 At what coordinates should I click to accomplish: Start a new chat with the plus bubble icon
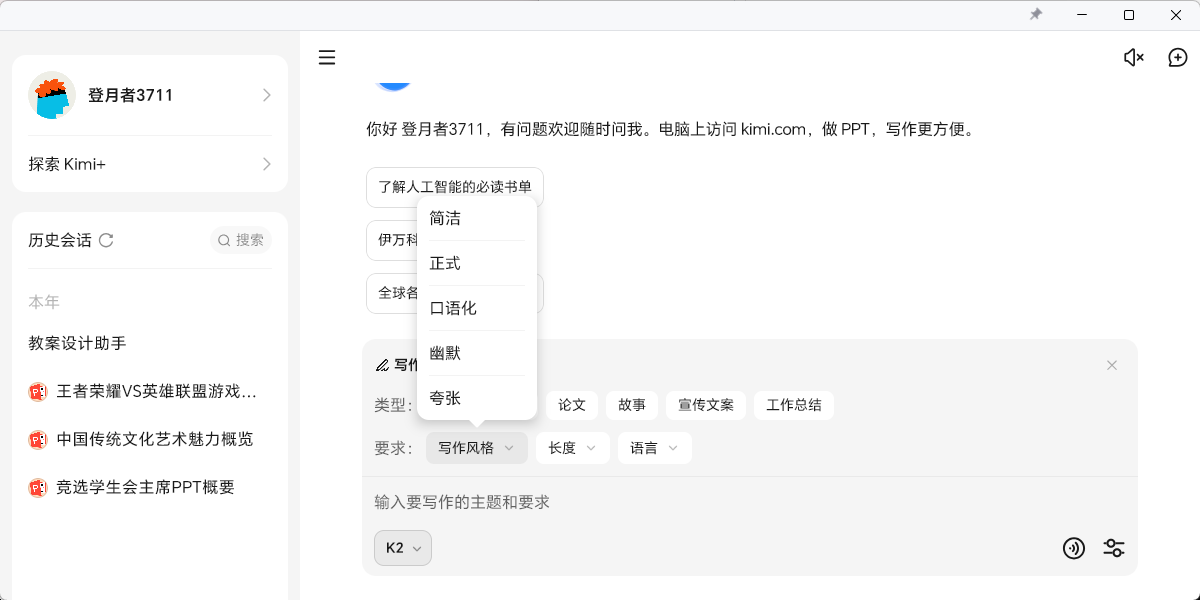[x=1176, y=57]
